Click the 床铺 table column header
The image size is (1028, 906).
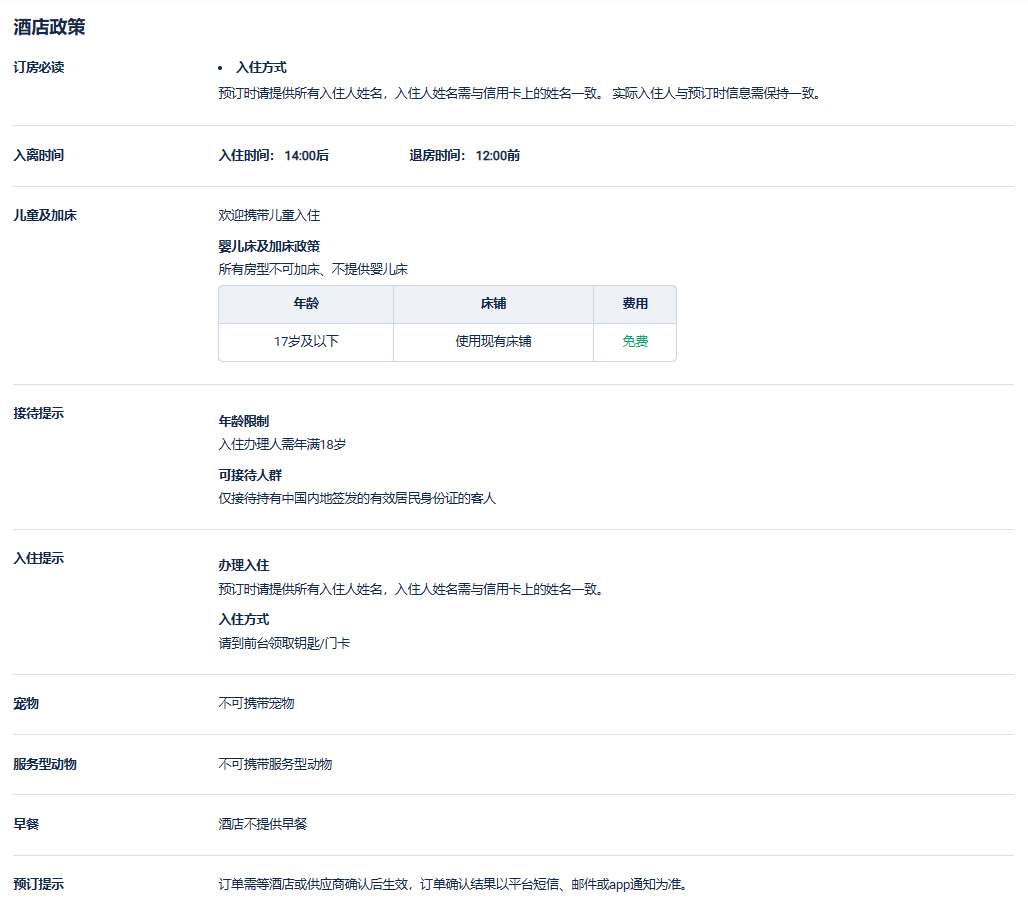click(493, 304)
